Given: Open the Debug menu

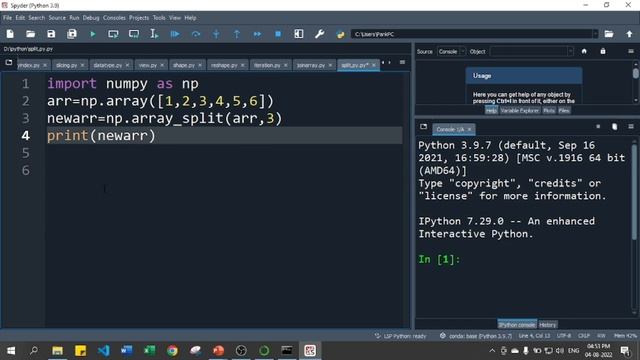Looking at the screenshot, I should 91,18.
